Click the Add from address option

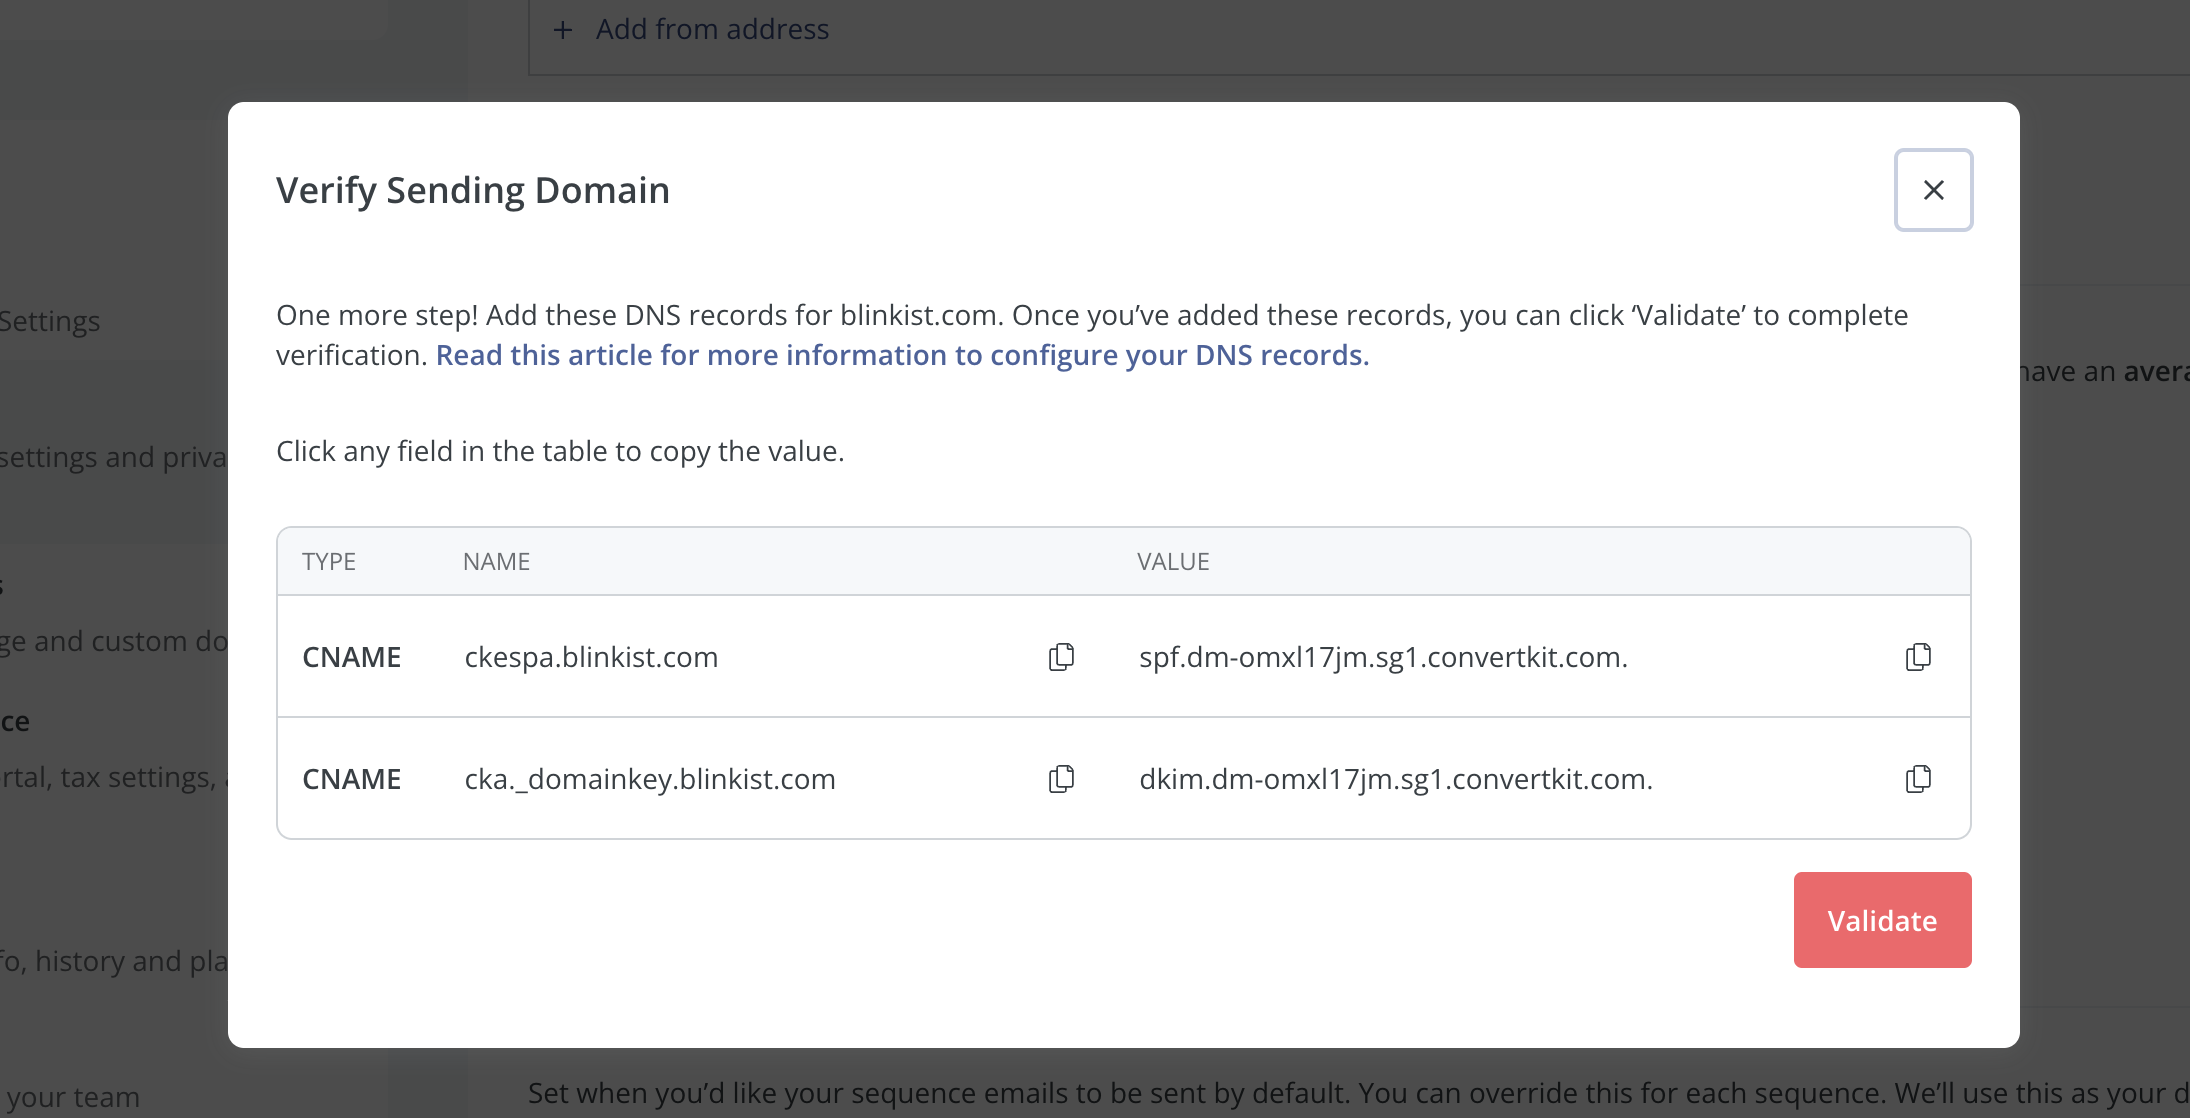[x=712, y=29]
